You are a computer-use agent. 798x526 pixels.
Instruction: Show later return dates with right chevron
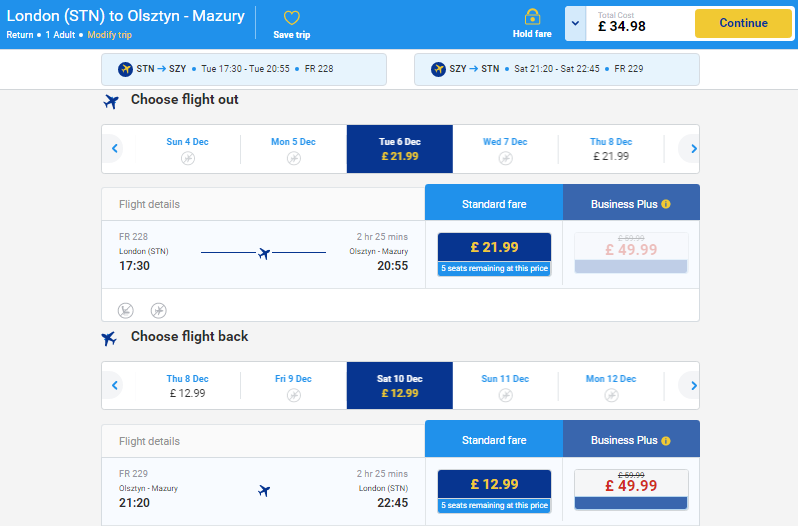[x=693, y=386]
